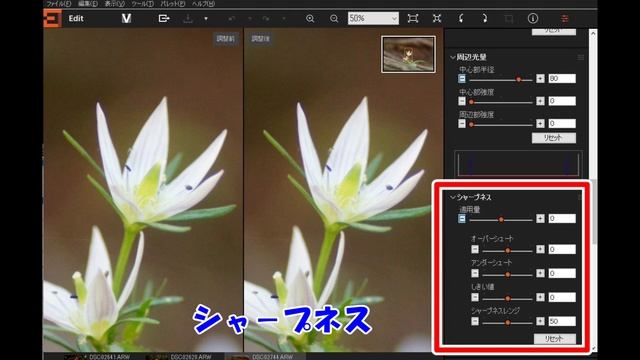Open the ファイル menu
640x360 pixels.
[x=58, y=4]
